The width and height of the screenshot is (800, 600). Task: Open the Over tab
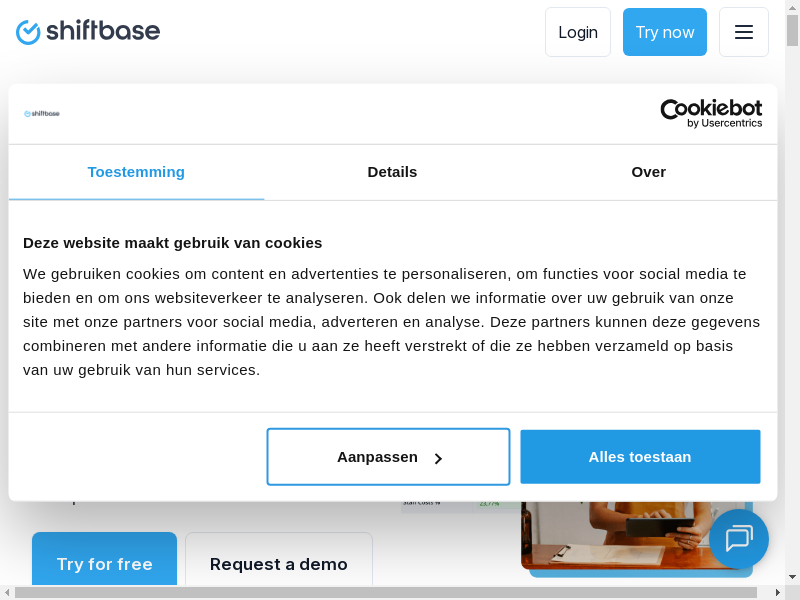(x=648, y=172)
